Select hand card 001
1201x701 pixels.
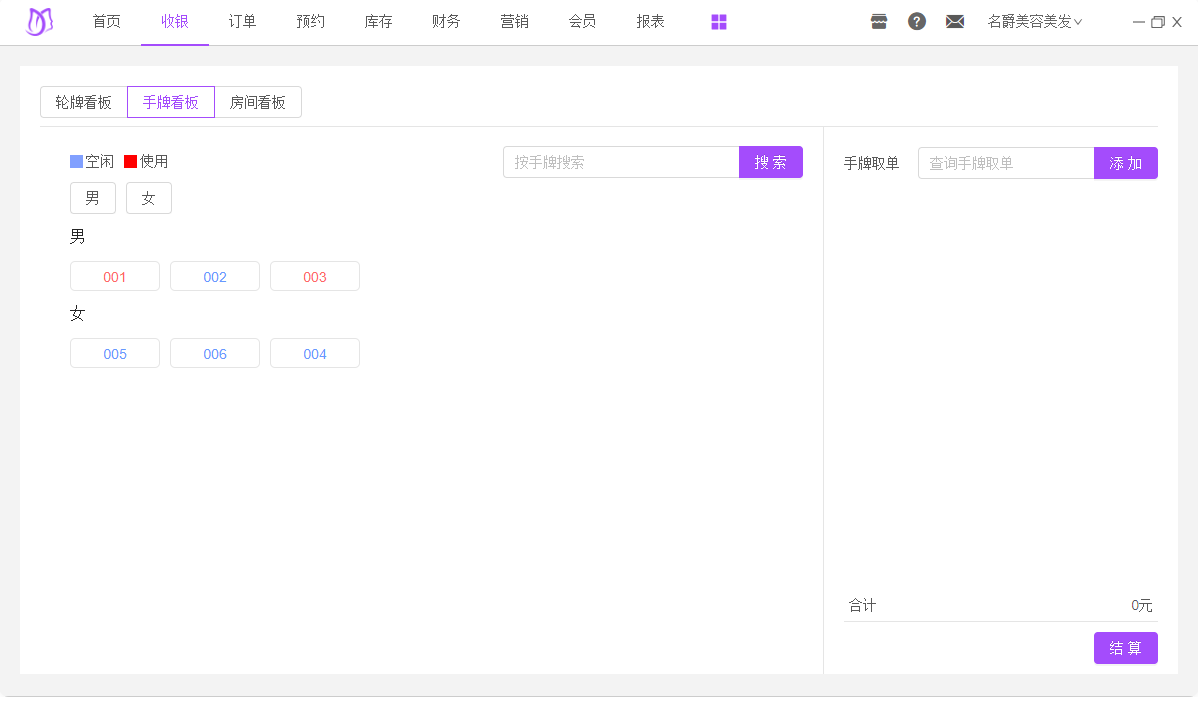(115, 277)
